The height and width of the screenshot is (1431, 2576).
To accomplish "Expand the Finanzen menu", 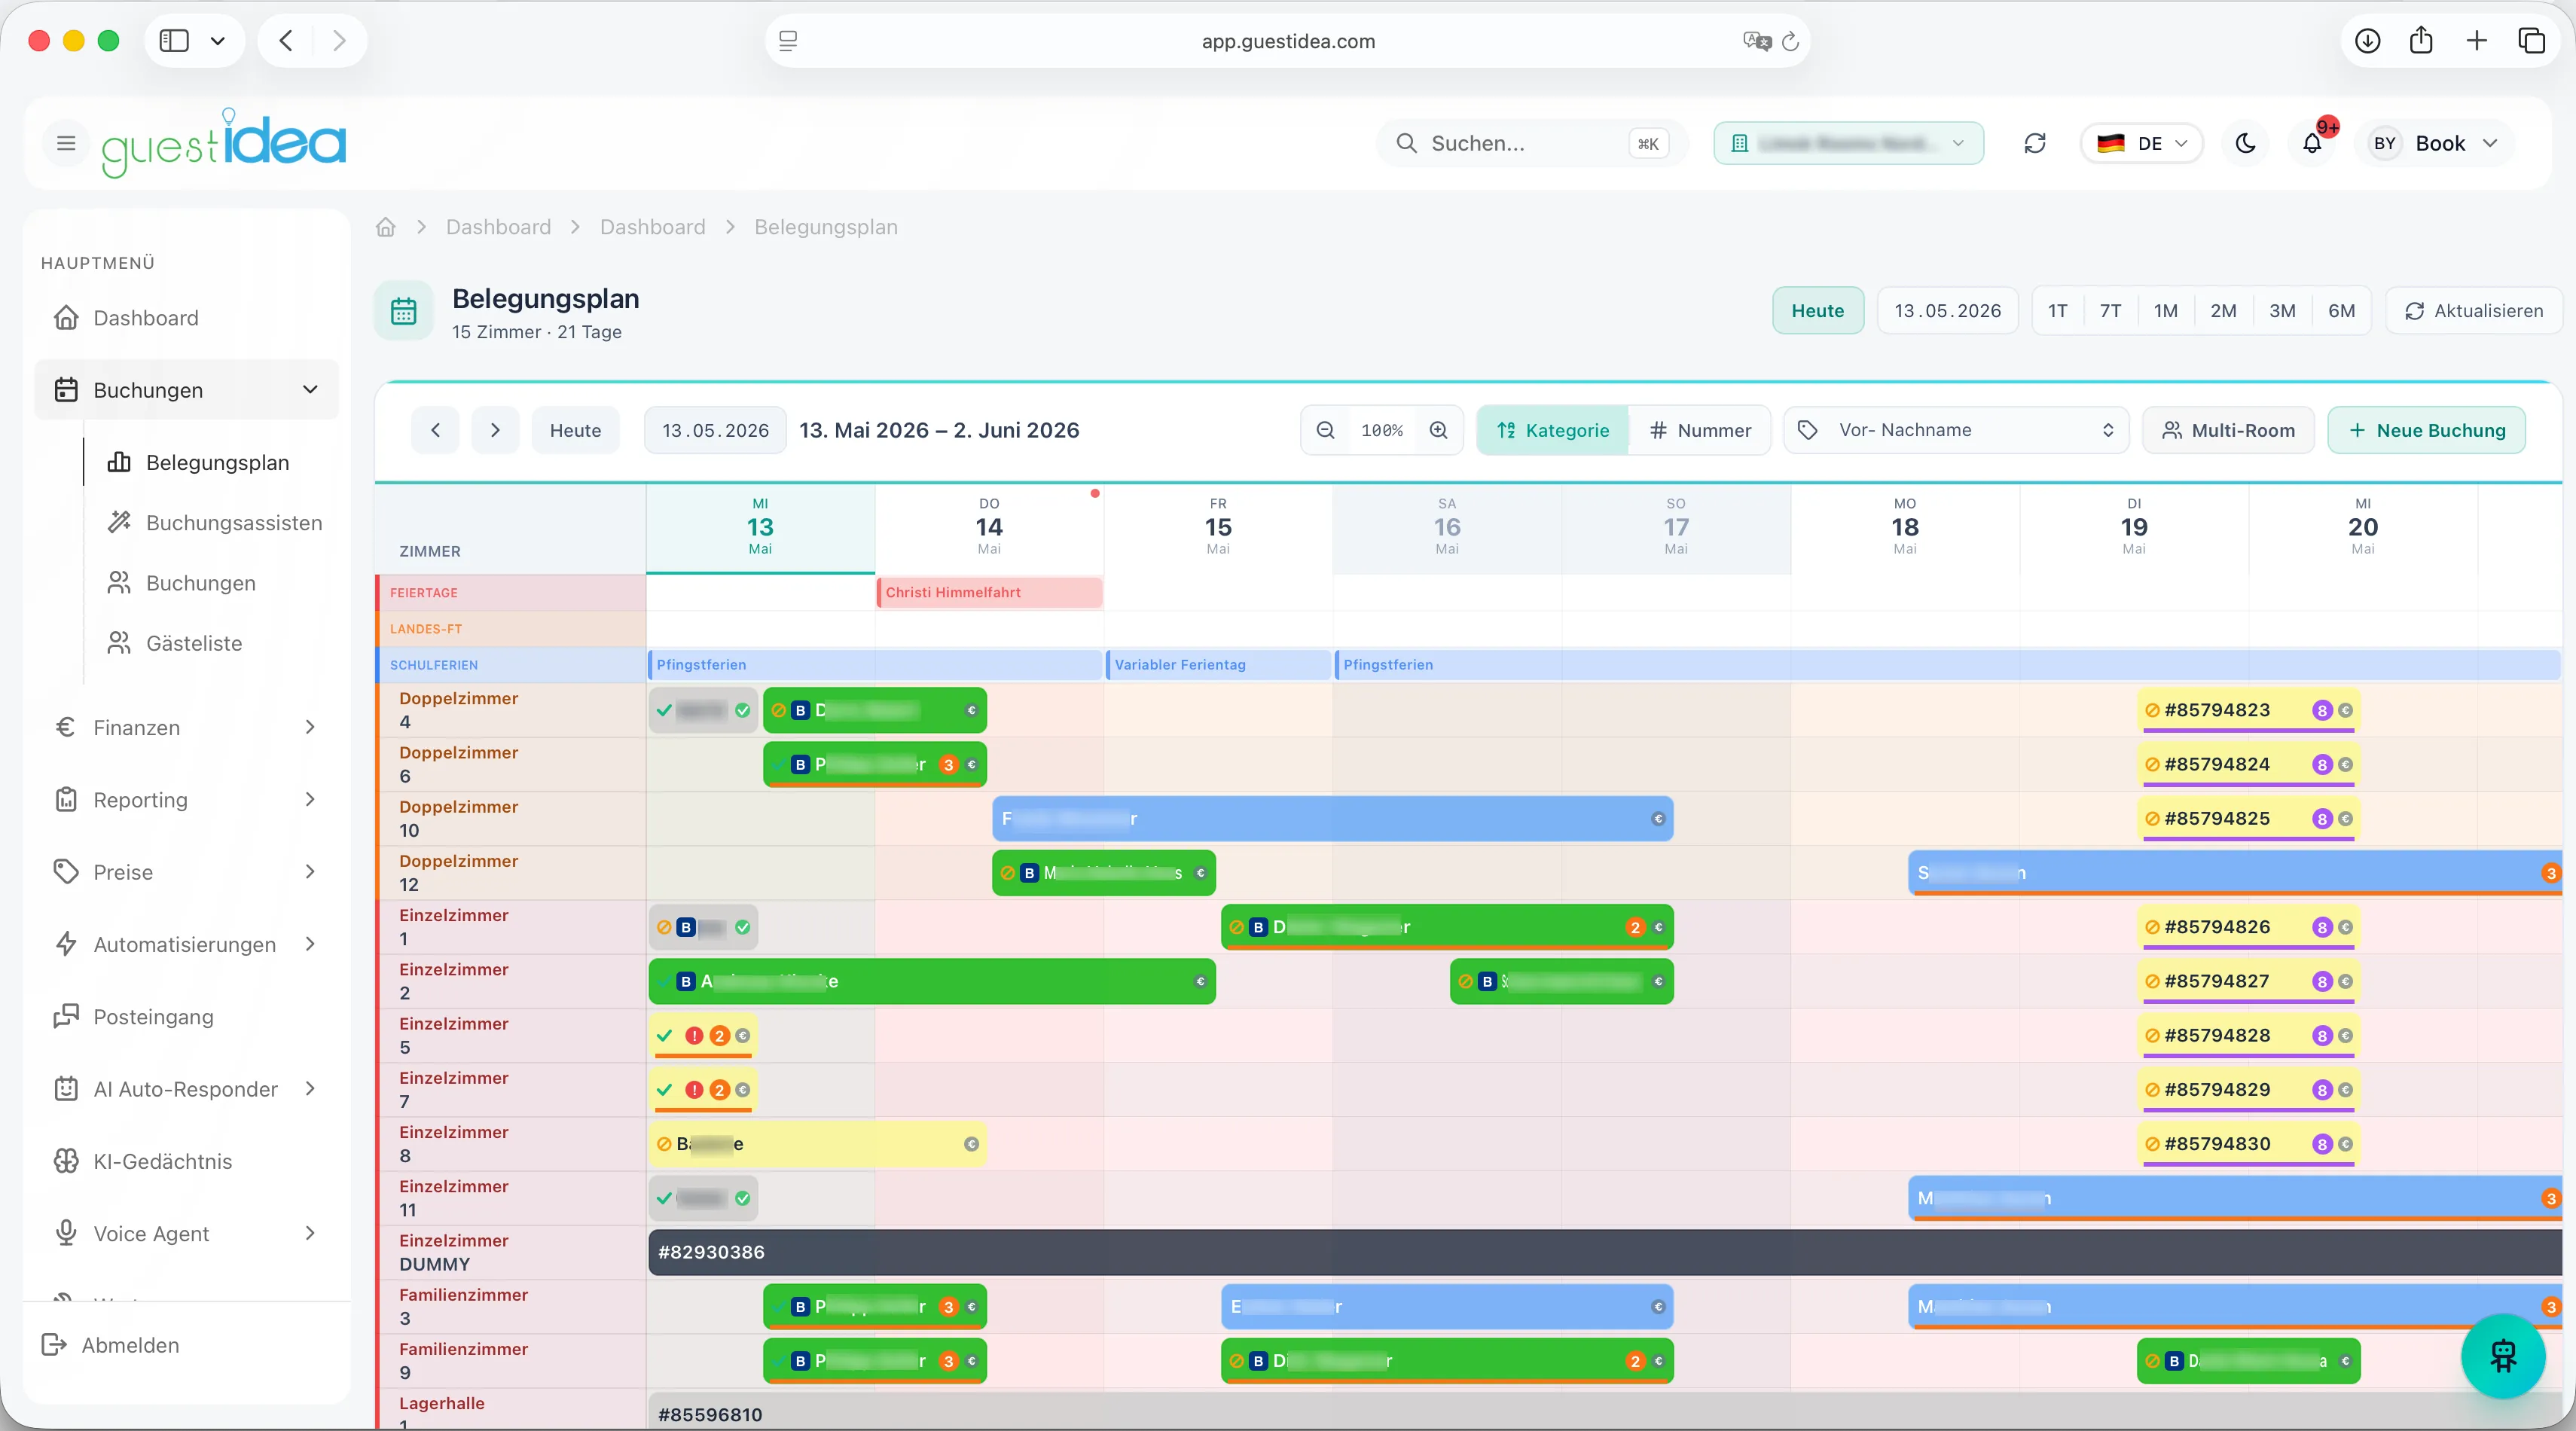I will pyautogui.click(x=186, y=727).
